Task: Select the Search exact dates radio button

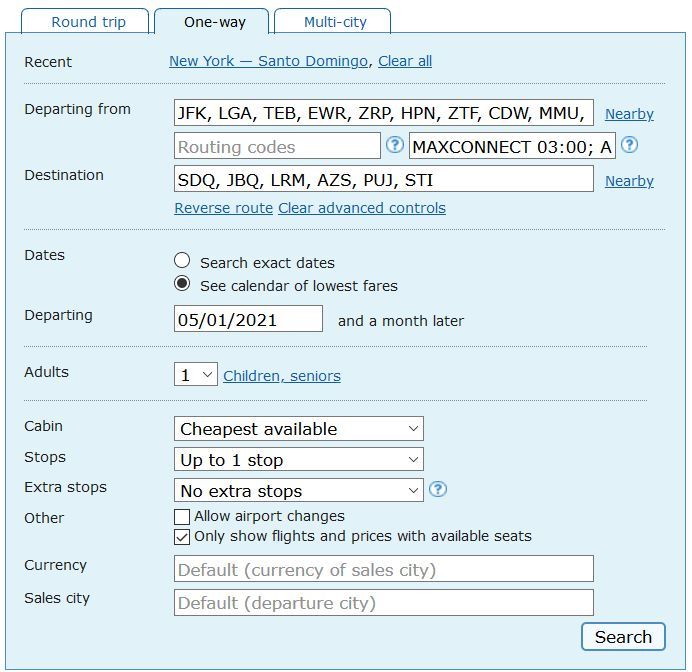Action: [182, 260]
